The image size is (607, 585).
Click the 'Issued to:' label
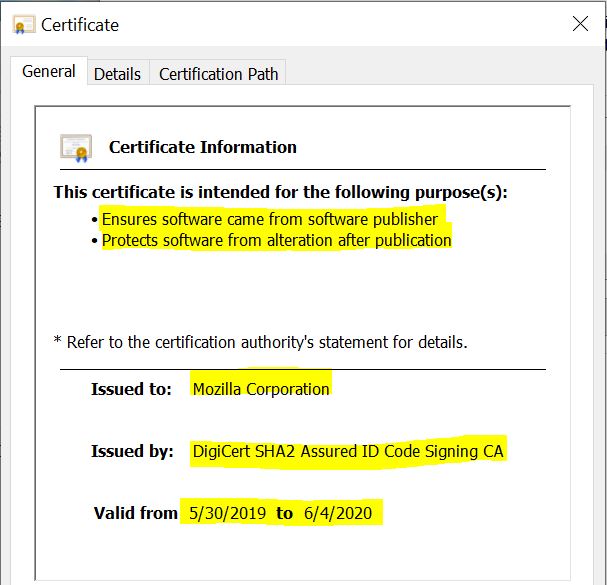click(x=131, y=389)
